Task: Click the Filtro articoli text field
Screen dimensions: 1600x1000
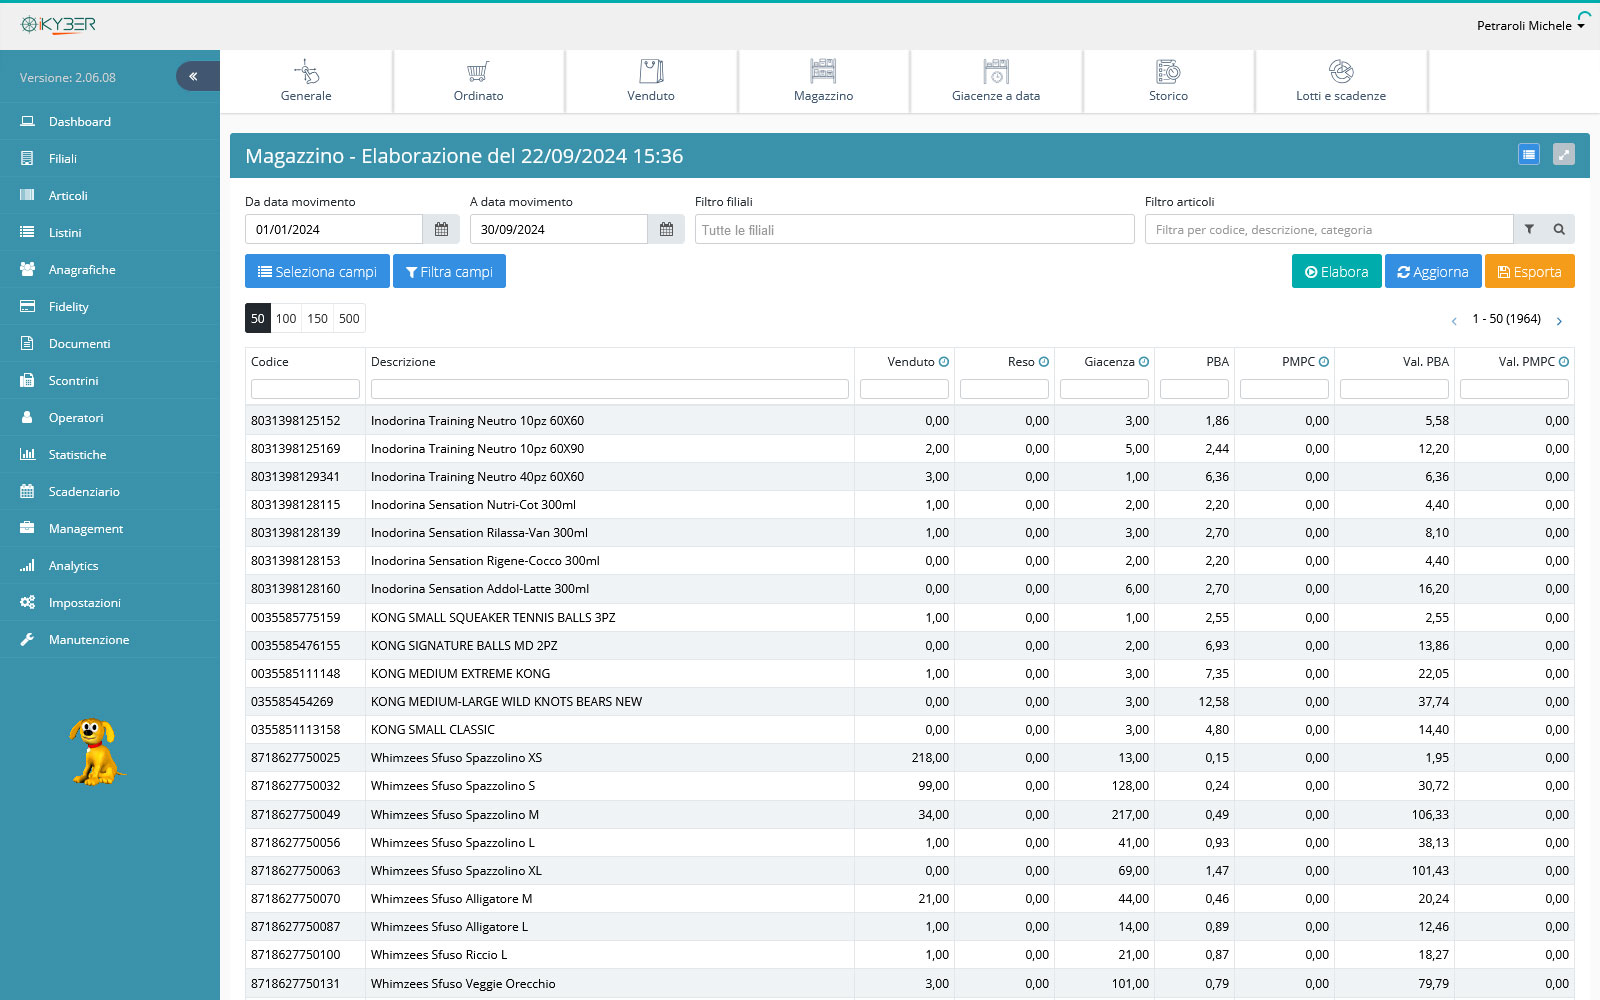Action: [x=1329, y=229]
